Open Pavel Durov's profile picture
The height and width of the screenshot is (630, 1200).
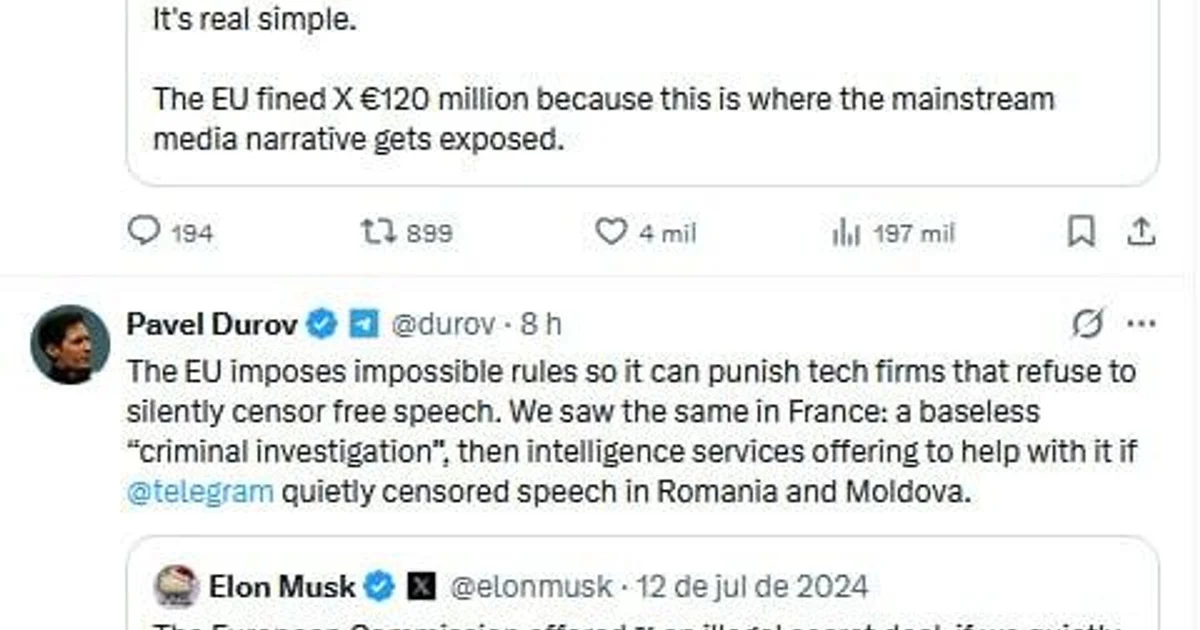point(69,344)
